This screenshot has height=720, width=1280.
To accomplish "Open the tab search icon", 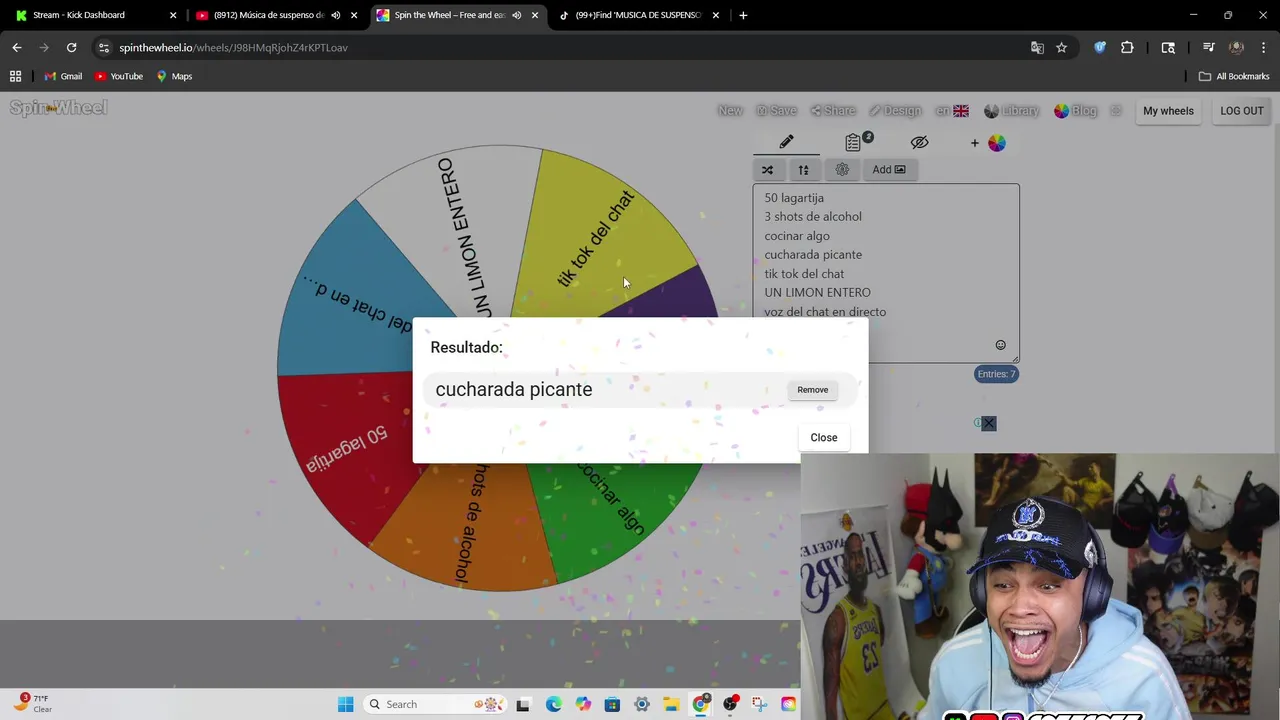I will 1168,47.
